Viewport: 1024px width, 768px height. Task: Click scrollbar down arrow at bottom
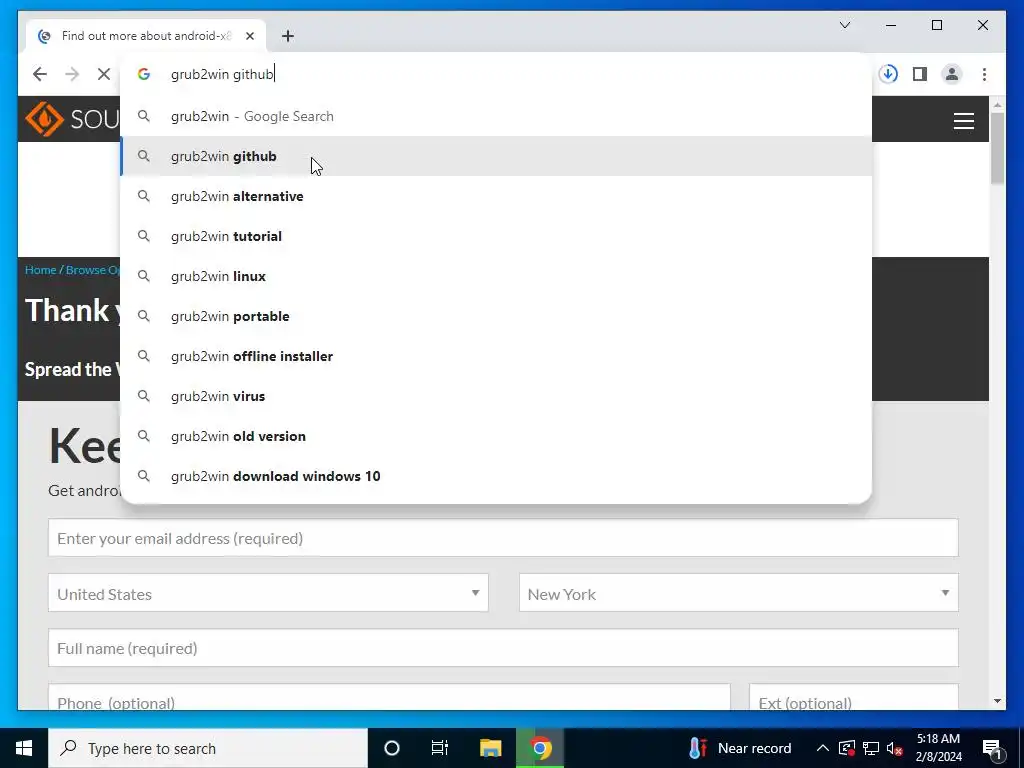point(997,701)
